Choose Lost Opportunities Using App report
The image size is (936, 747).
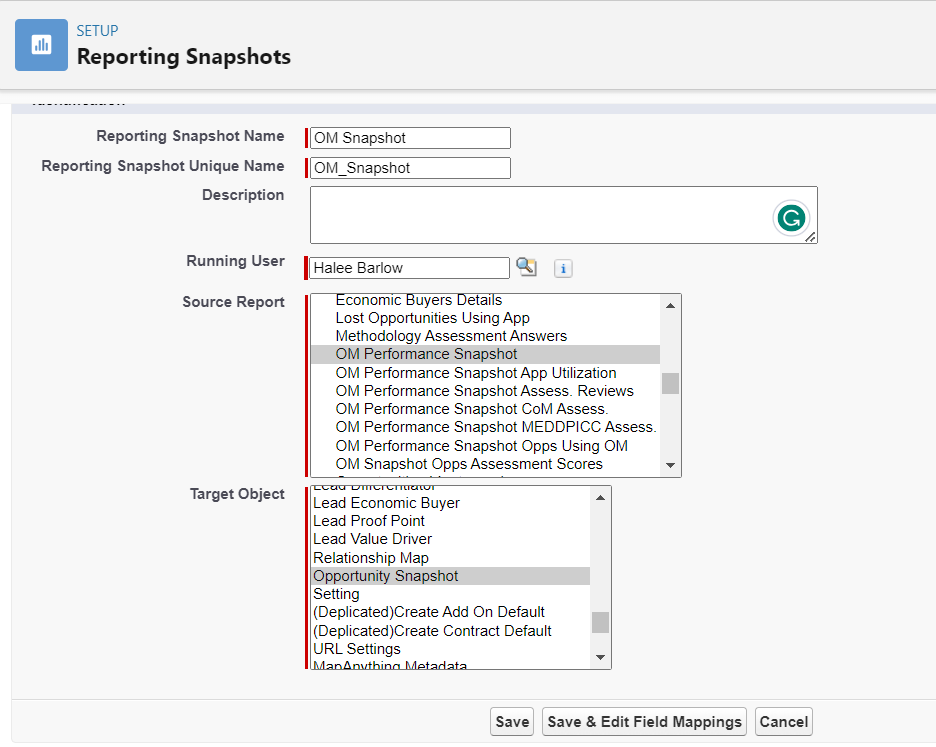click(432, 318)
